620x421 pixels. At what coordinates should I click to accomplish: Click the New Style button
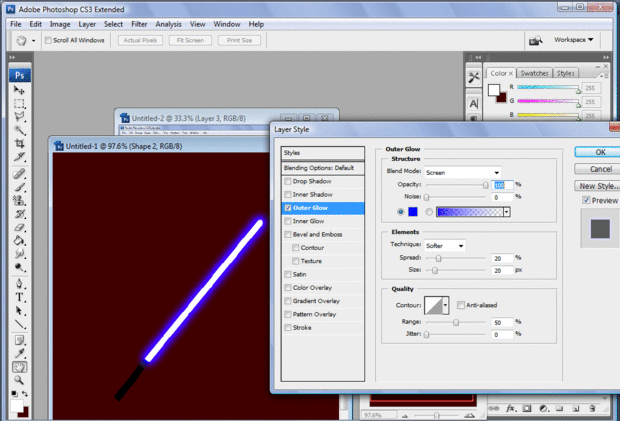[598, 186]
